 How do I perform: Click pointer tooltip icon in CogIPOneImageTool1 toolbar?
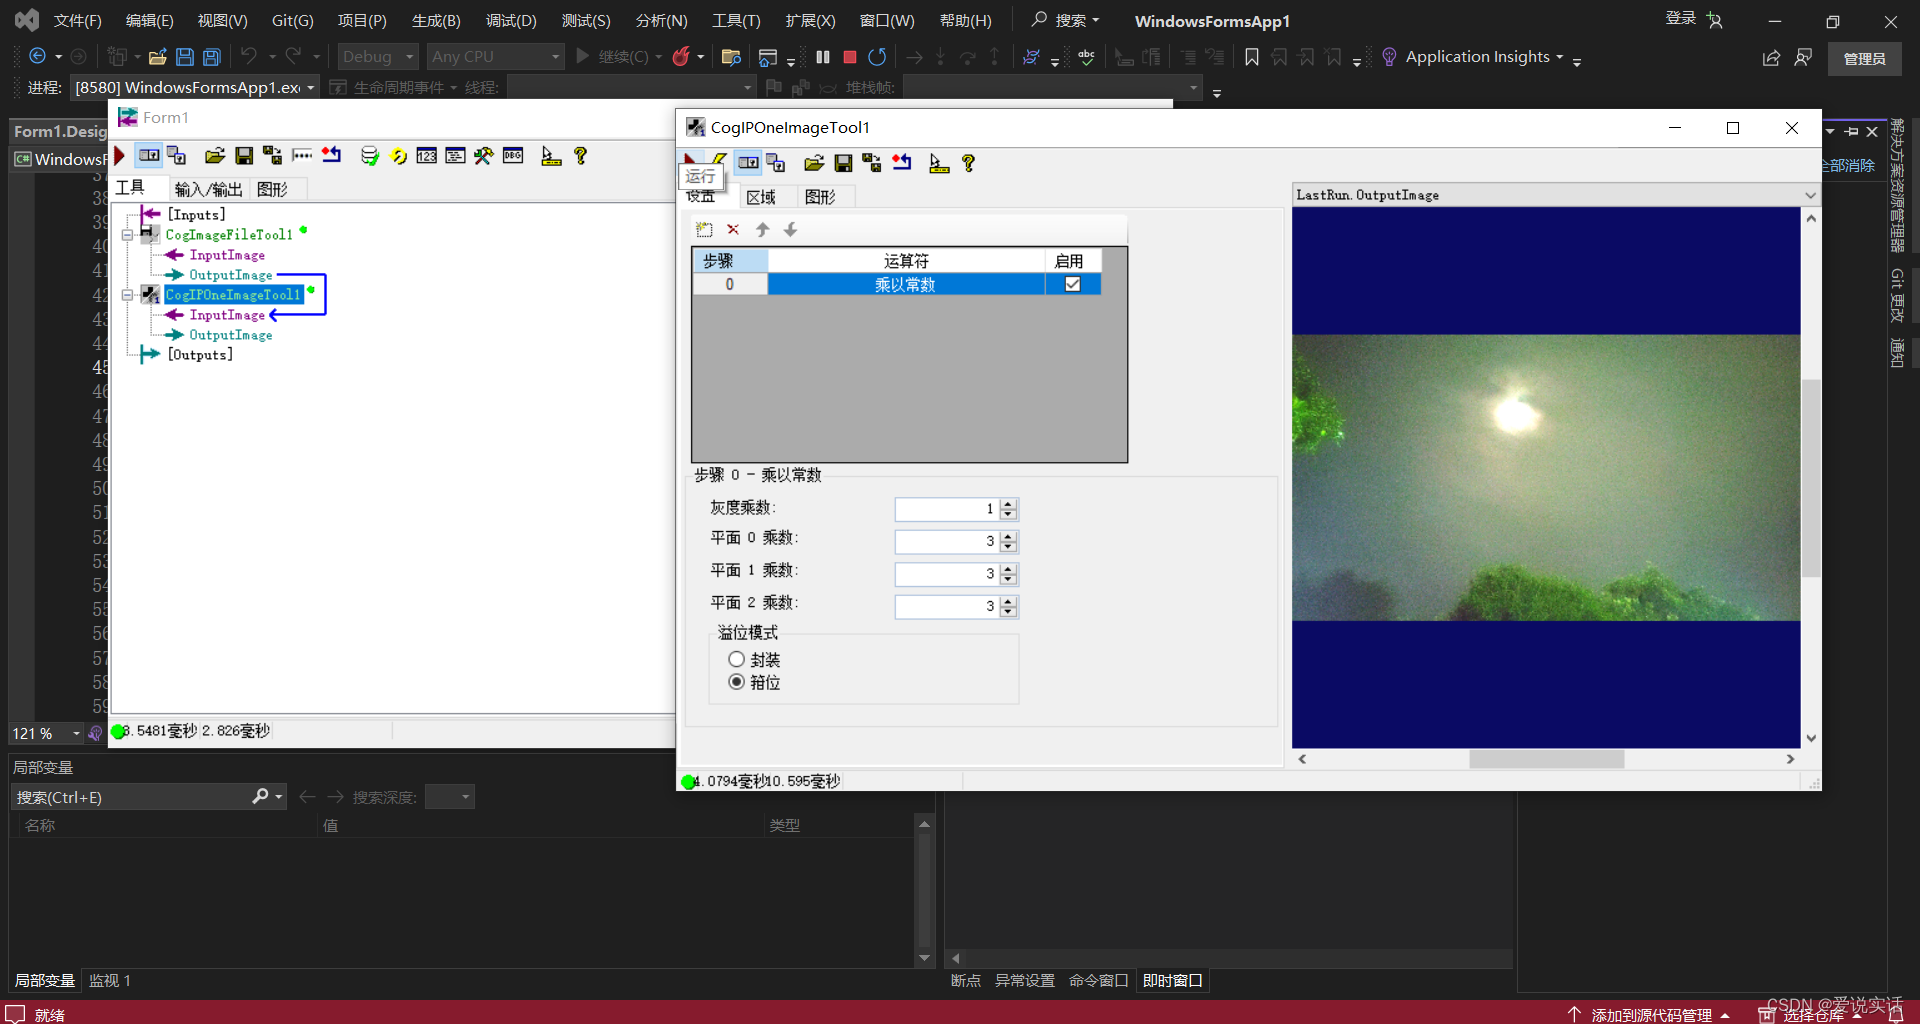pyautogui.click(x=939, y=163)
